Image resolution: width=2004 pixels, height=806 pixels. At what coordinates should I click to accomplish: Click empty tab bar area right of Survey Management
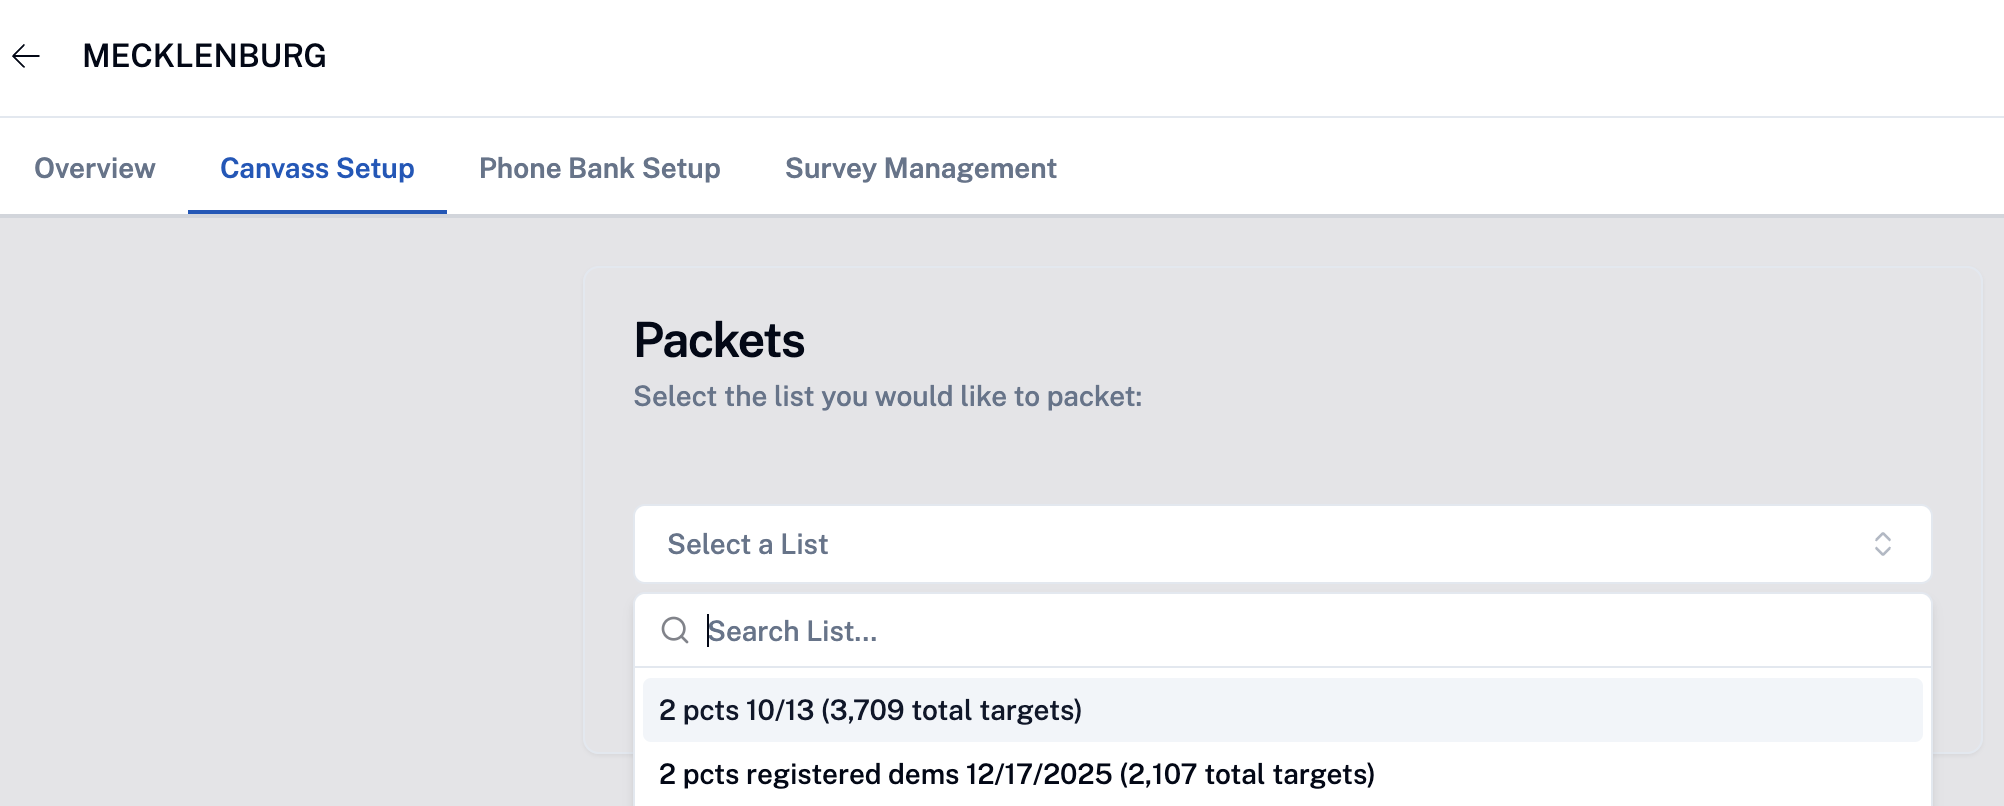[1500, 168]
